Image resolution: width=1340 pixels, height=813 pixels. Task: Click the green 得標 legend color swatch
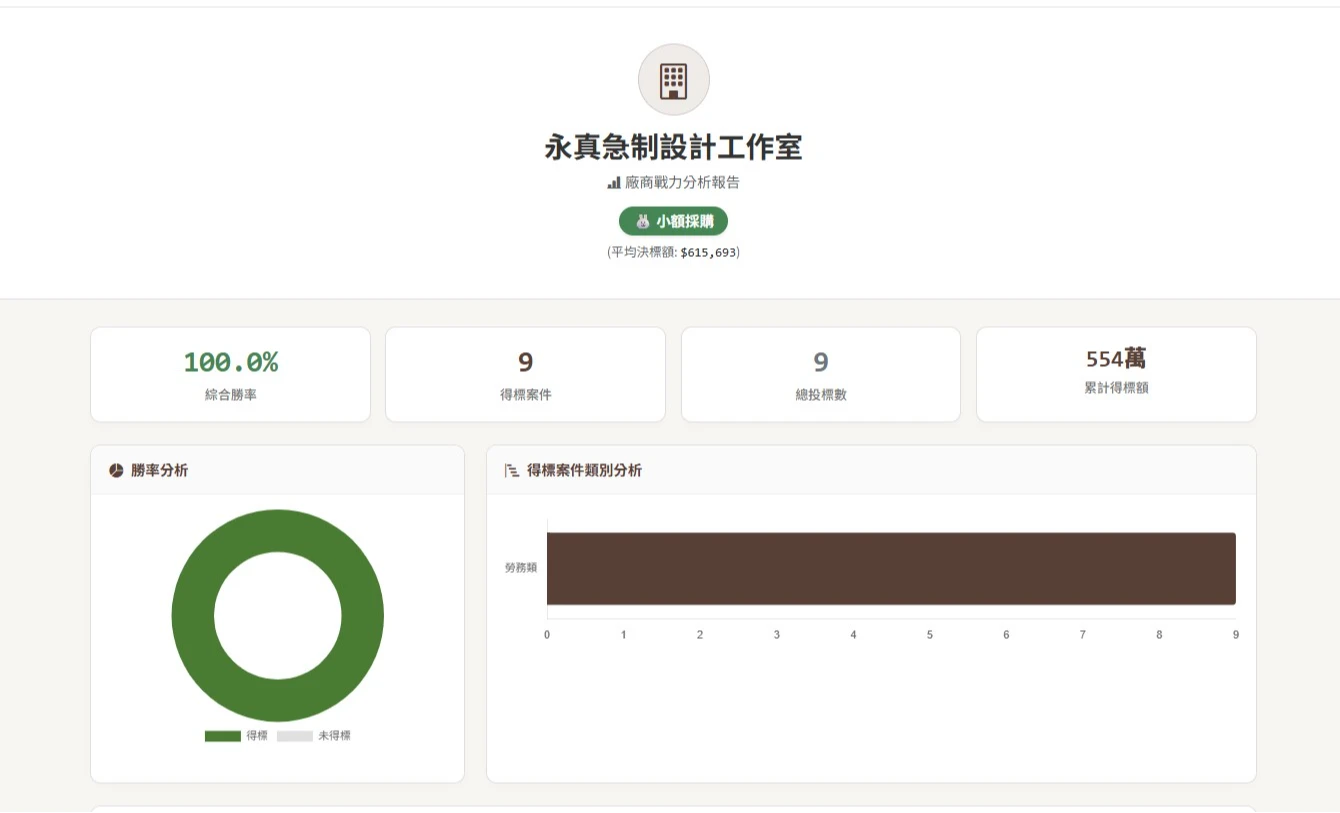(x=223, y=736)
